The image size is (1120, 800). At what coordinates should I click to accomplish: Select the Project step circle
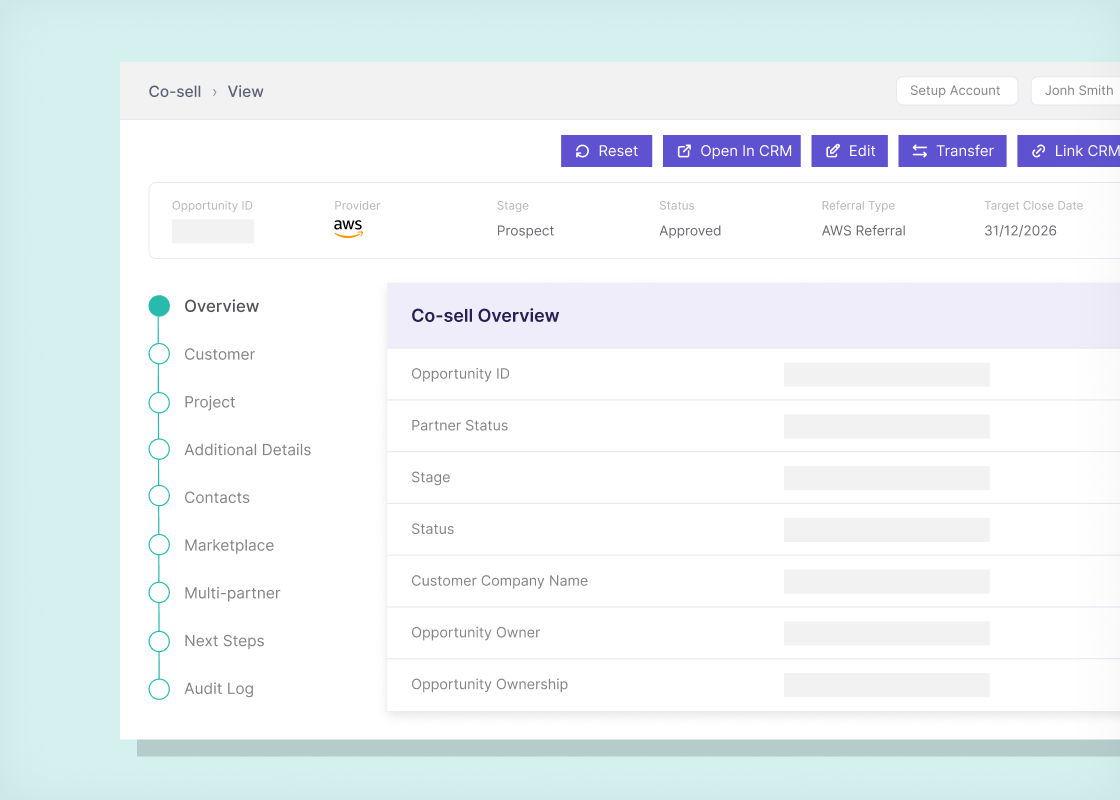pos(159,402)
